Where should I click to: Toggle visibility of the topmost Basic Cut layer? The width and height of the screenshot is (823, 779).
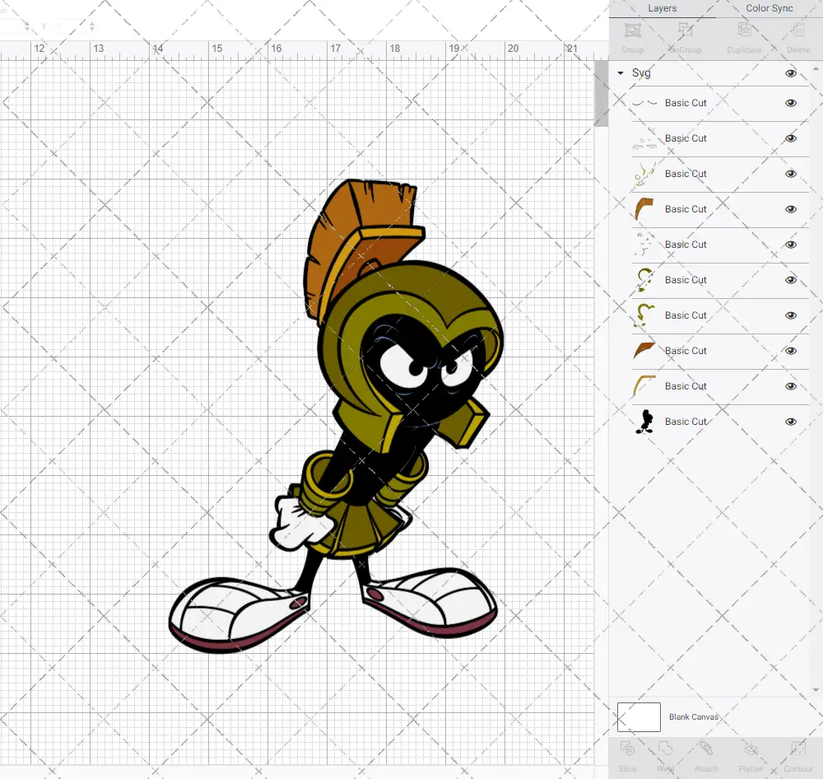790,103
